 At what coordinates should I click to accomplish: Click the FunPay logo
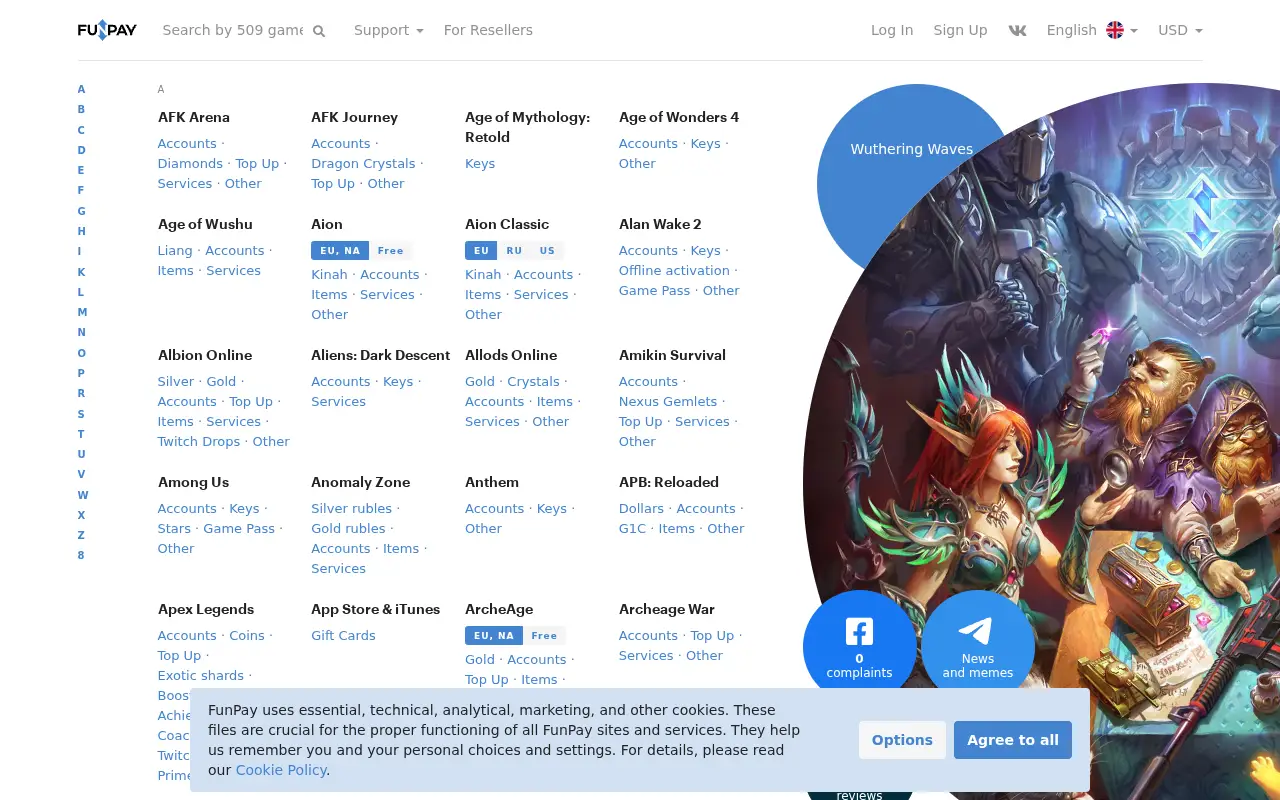click(107, 30)
